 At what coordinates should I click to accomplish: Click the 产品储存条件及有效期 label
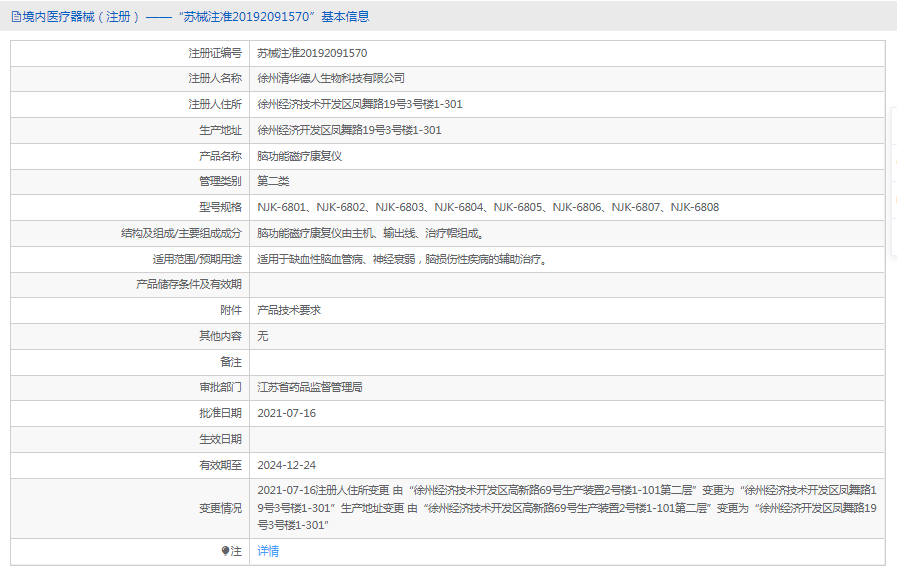[189, 284]
